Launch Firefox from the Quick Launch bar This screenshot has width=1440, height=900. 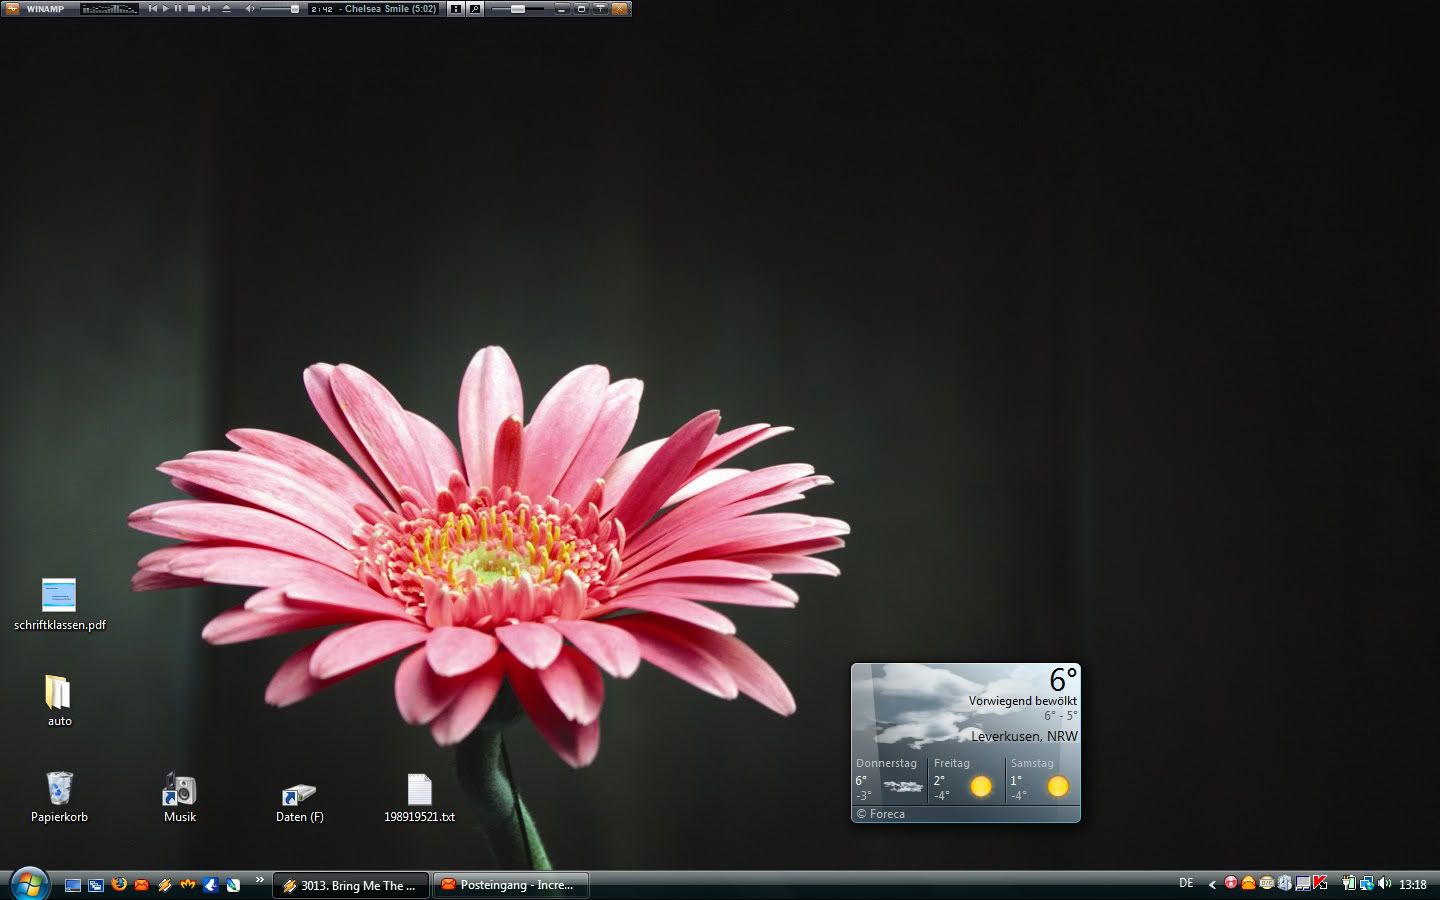coord(119,885)
